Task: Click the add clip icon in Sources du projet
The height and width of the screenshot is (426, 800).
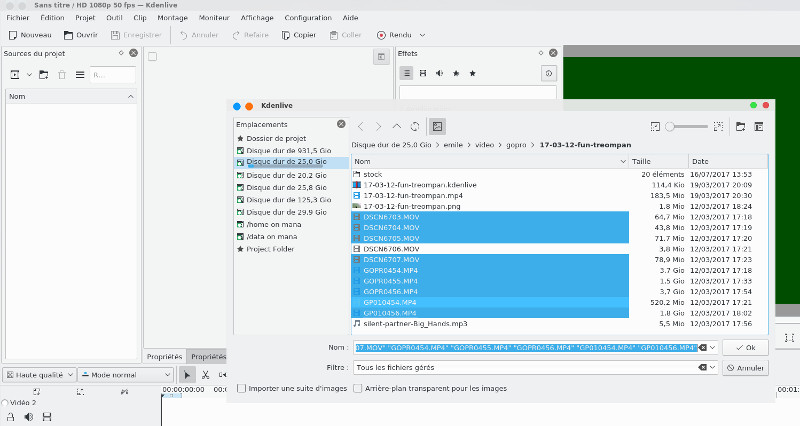Action: 15,75
